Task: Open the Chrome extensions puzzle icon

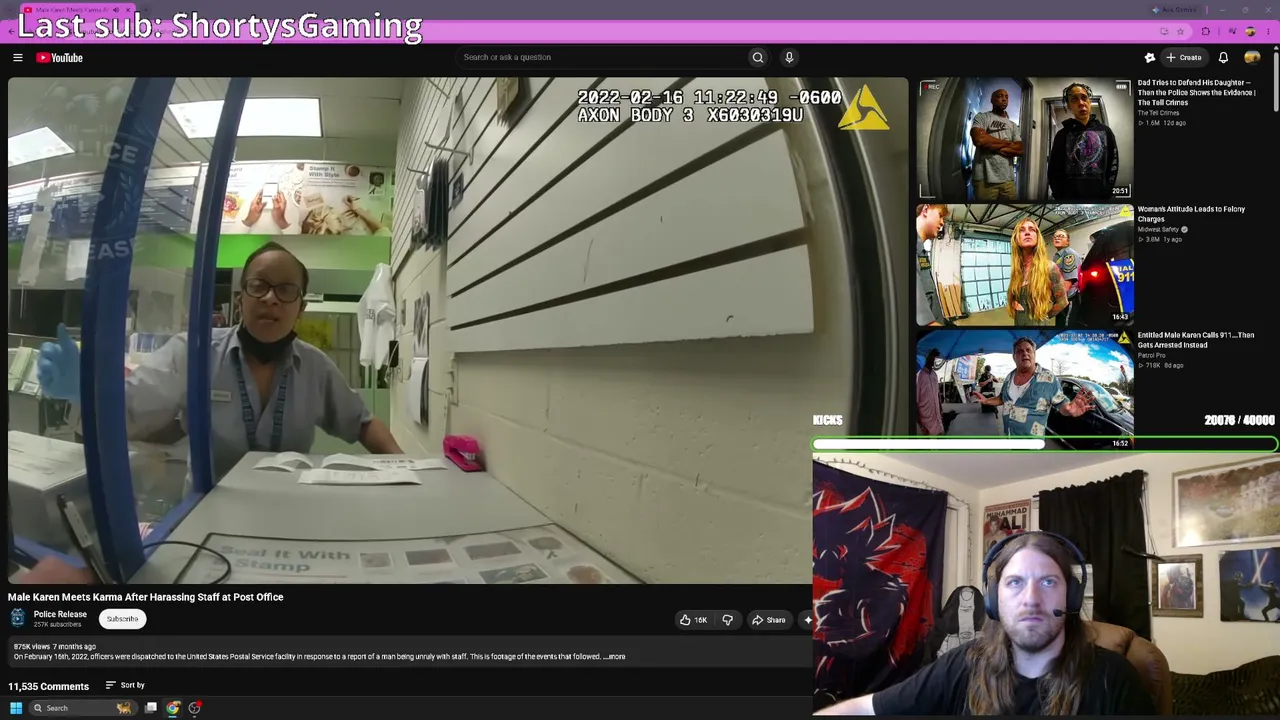Action: pyautogui.click(x=1206, y=32)
